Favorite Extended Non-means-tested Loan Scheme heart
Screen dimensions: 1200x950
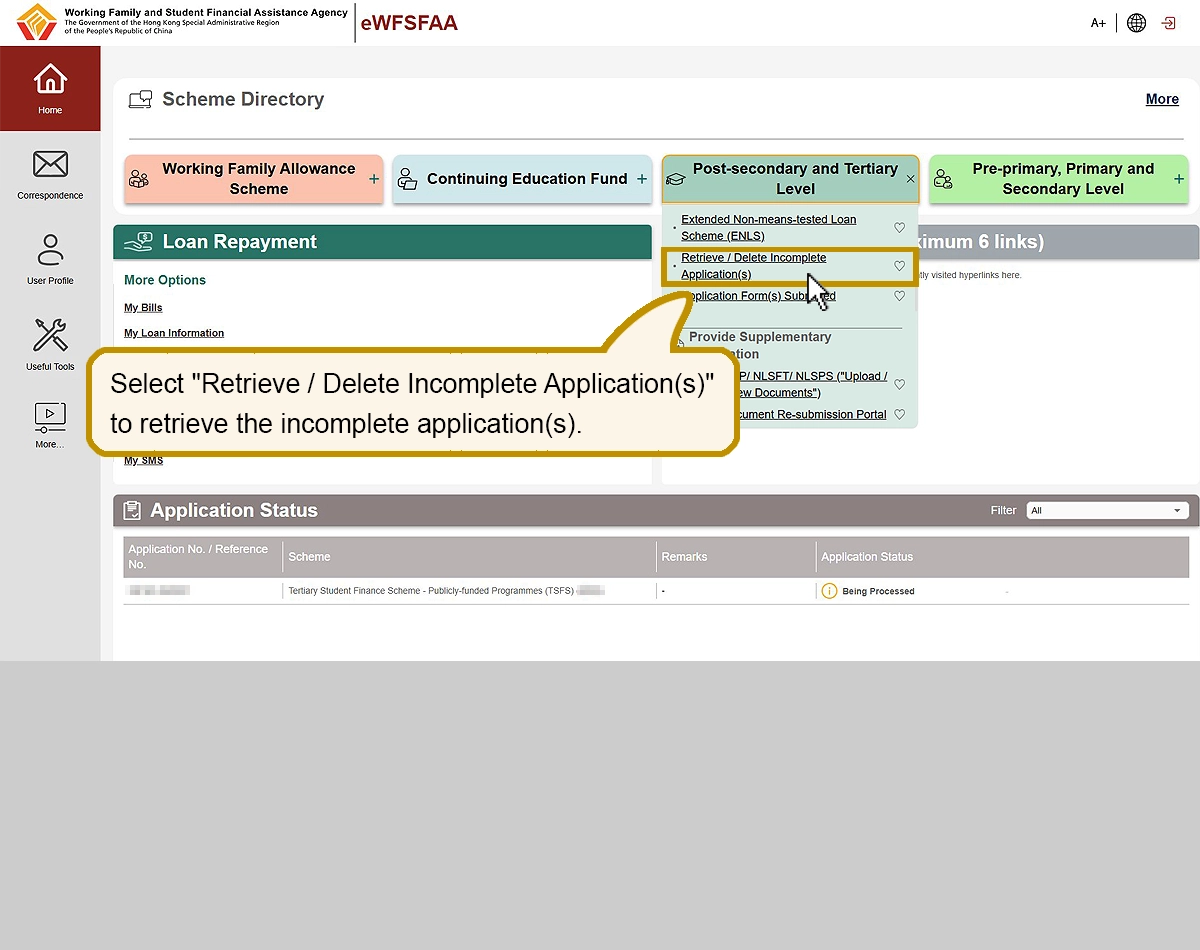tap(899, 228)
